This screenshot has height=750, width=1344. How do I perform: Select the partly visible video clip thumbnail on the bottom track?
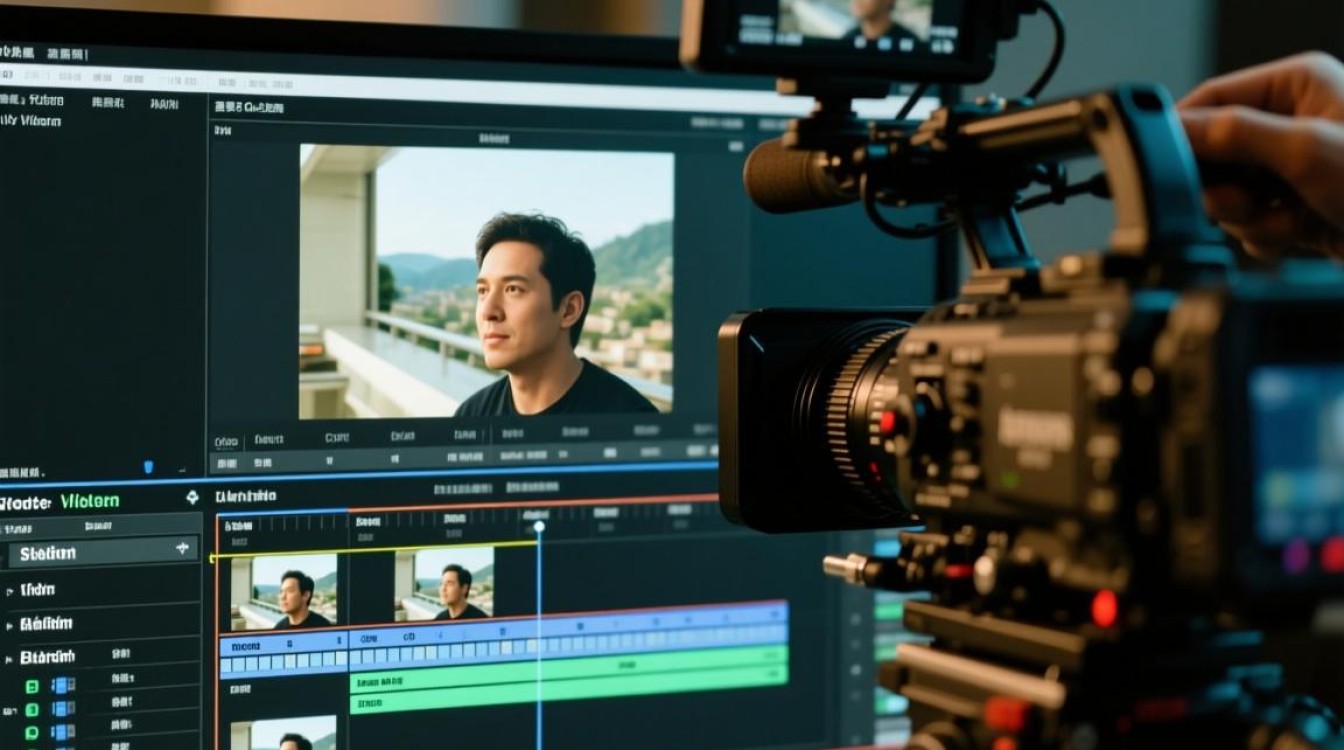click(284, 733)
